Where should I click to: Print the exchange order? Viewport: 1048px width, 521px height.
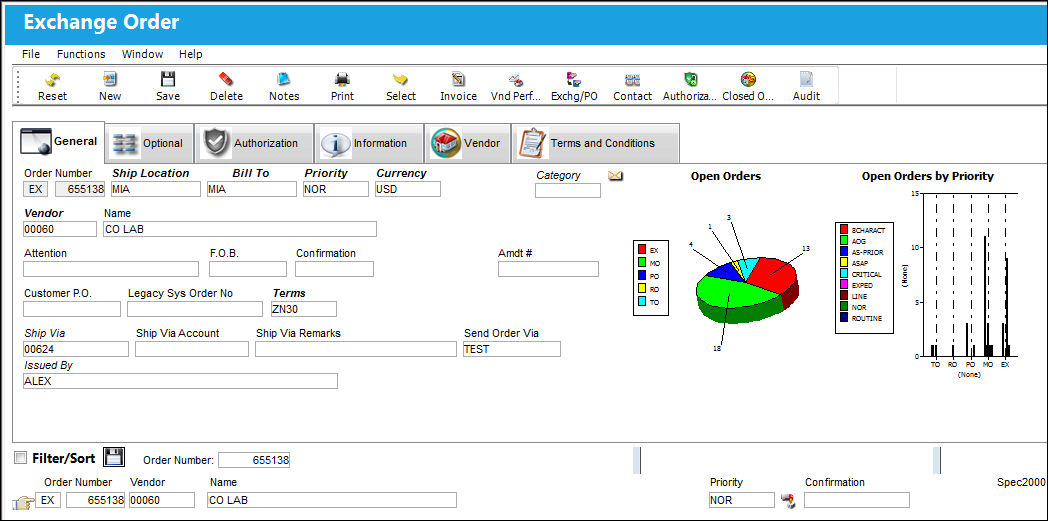342,80
